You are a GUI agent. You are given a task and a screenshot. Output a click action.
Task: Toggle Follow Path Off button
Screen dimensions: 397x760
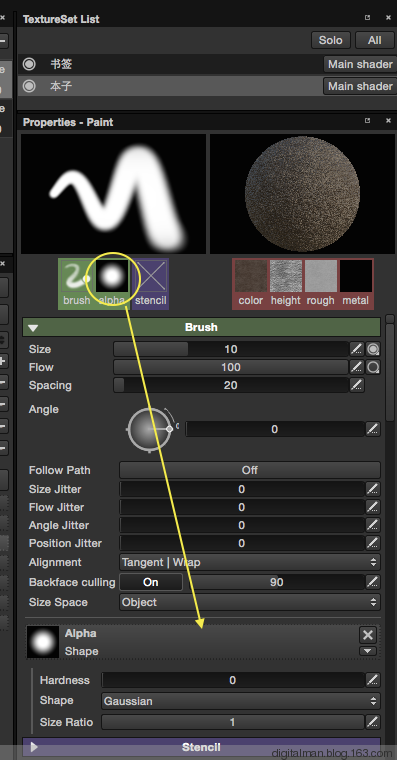[250, 470]
